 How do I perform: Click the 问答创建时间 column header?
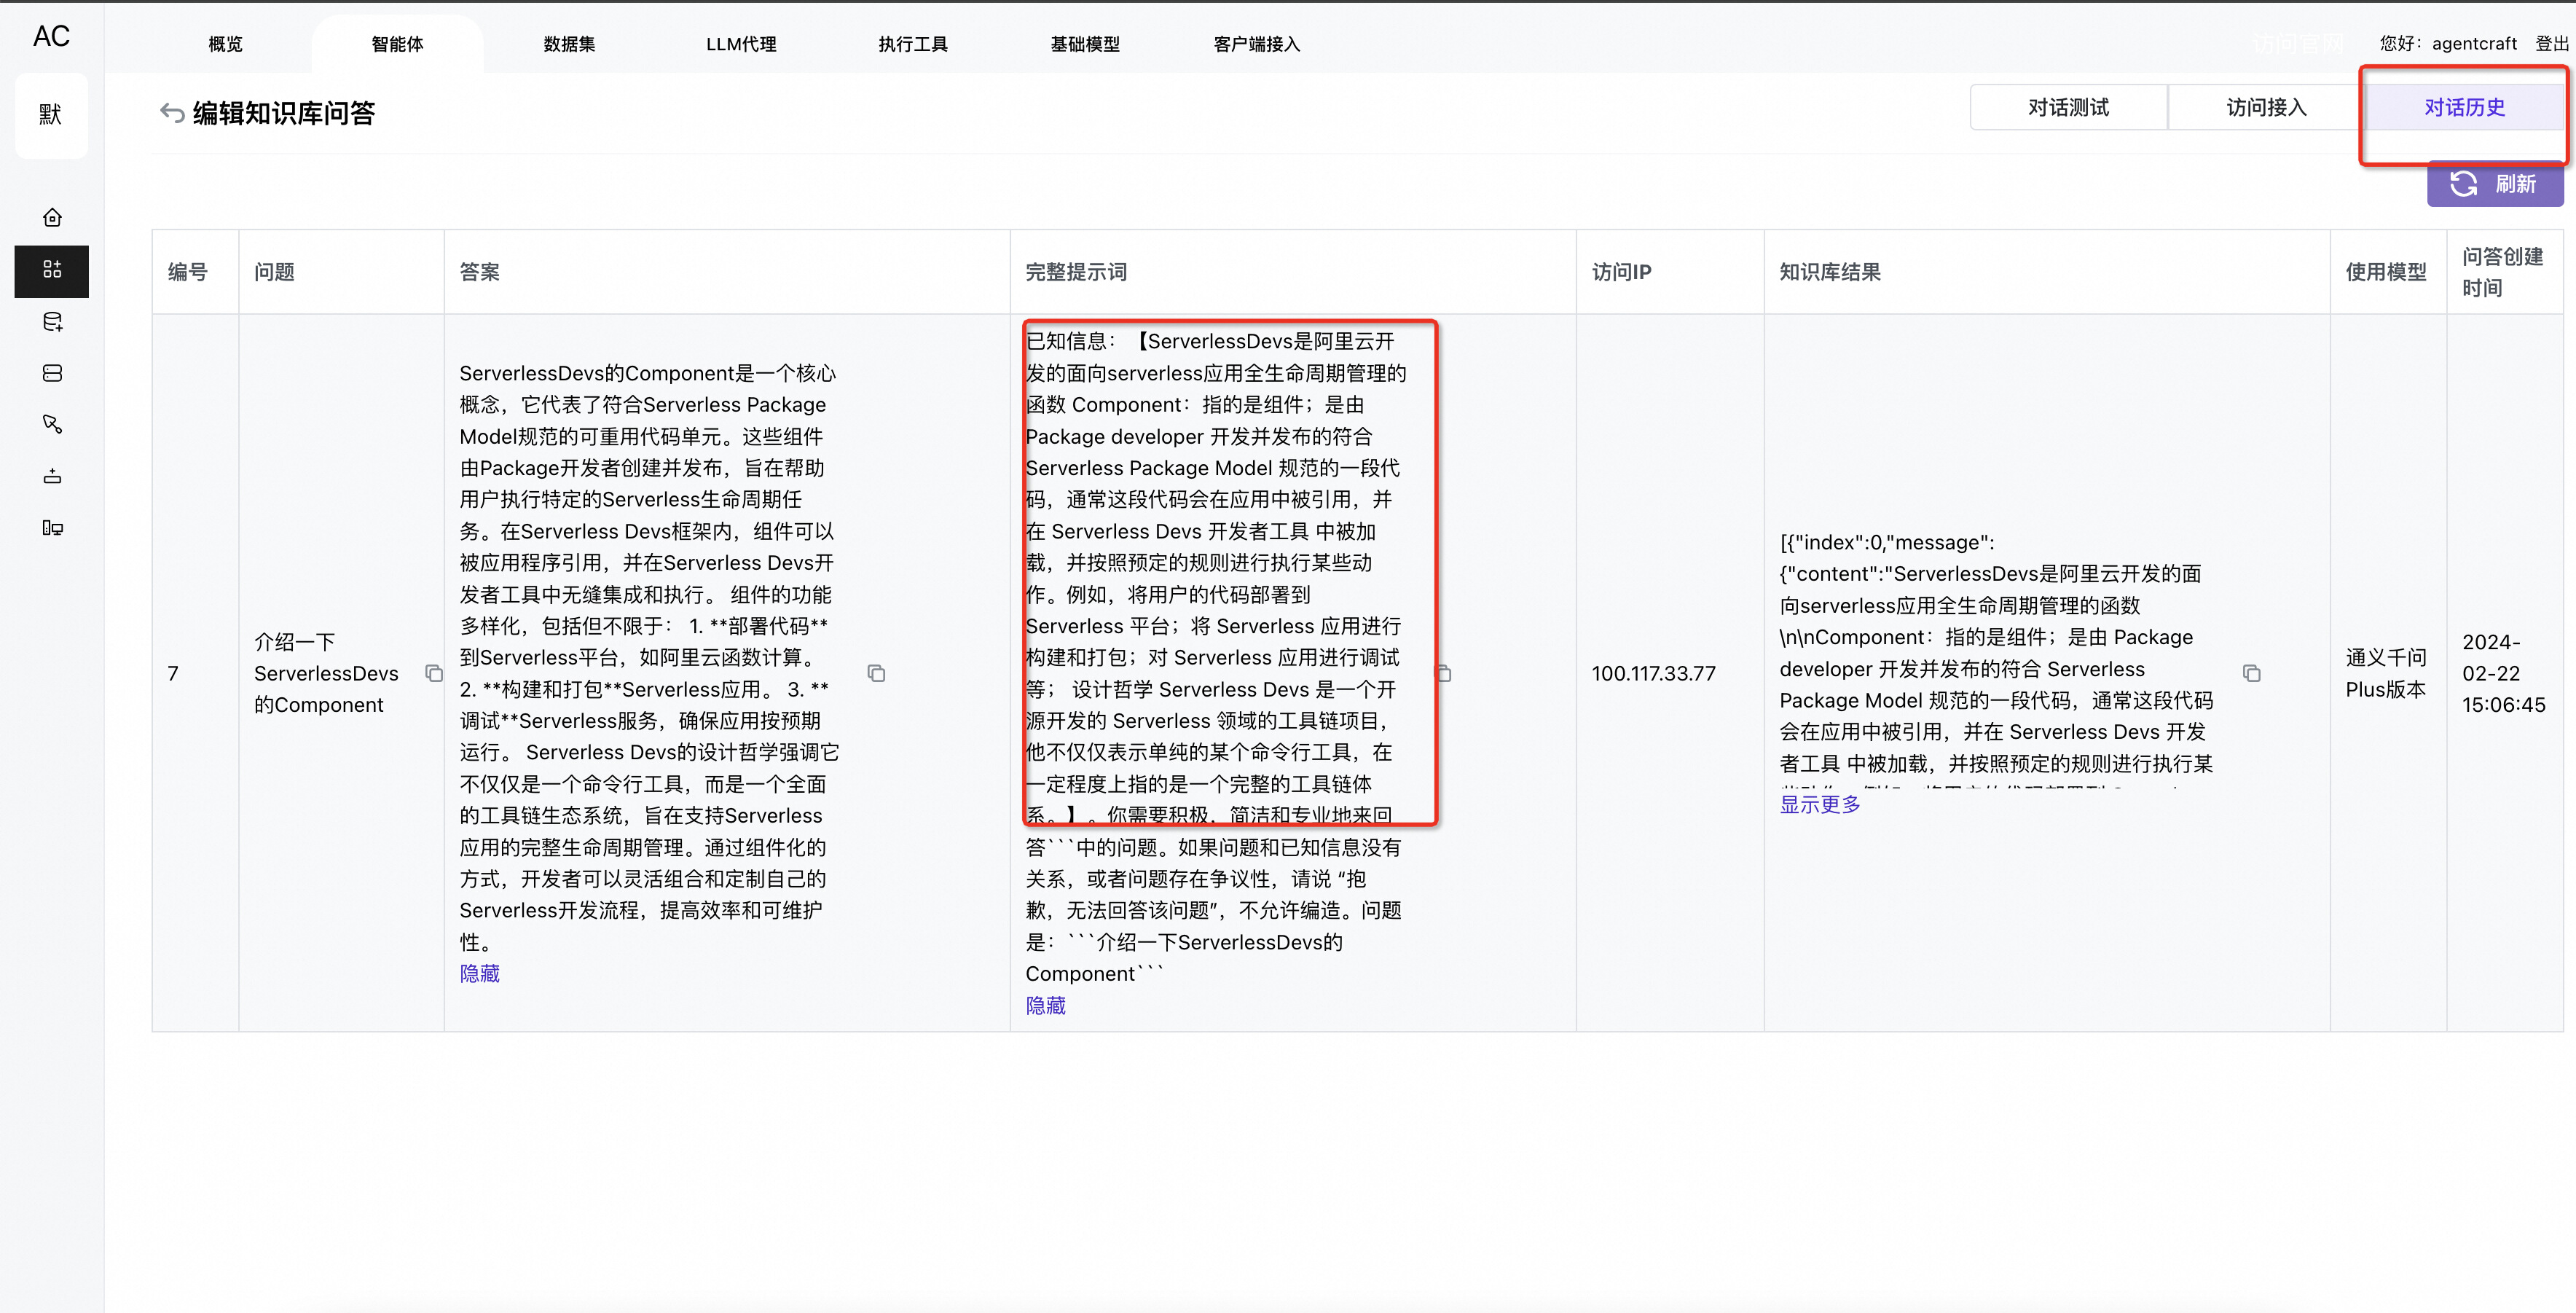tap(2505, 272)
